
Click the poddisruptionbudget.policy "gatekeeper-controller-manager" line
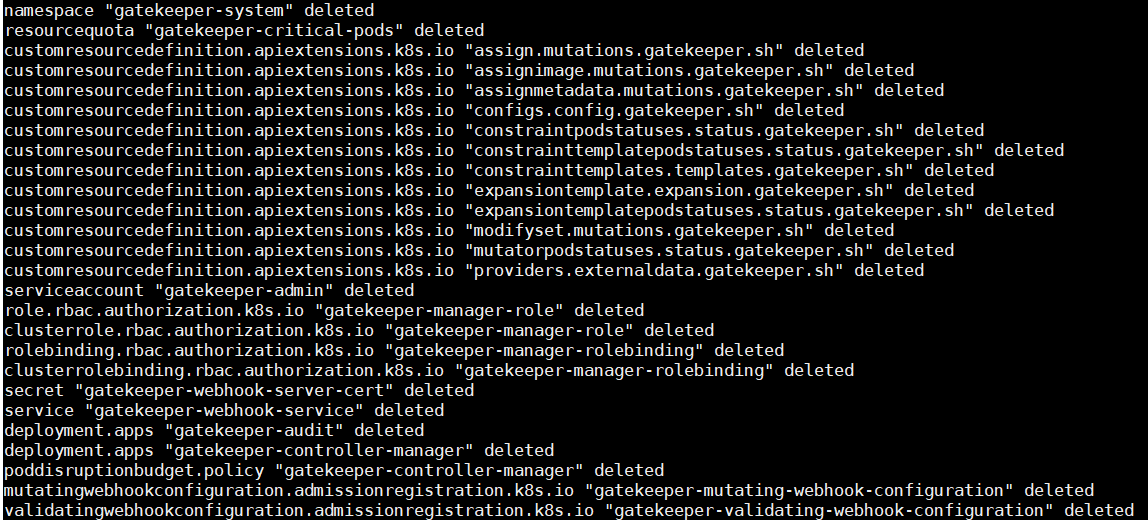tap(334, 470)
